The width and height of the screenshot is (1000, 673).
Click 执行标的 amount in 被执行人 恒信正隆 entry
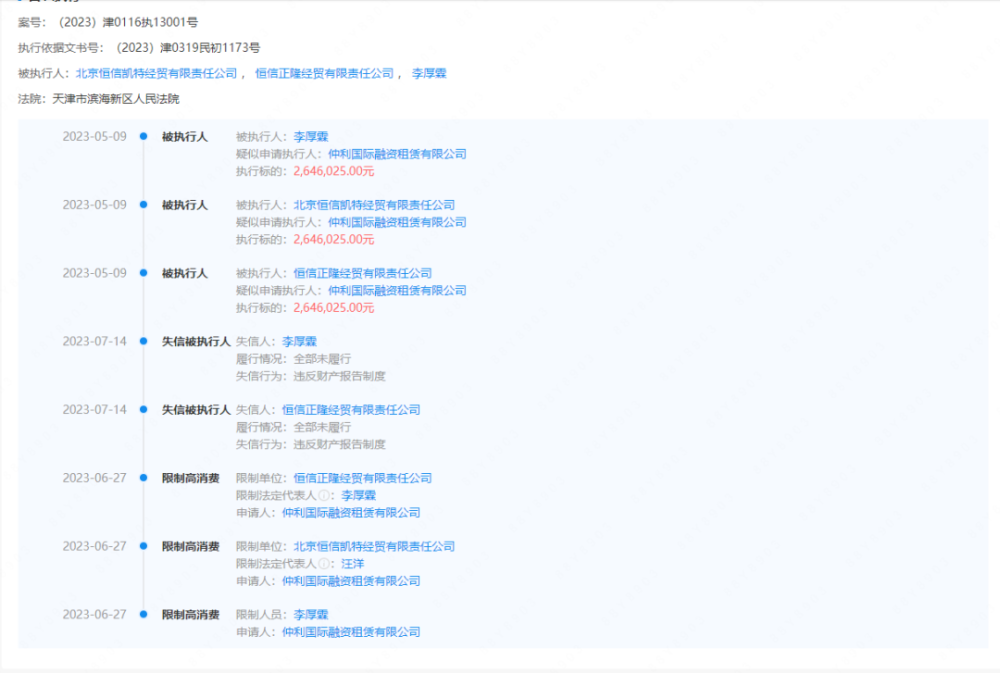pos(334,307)
